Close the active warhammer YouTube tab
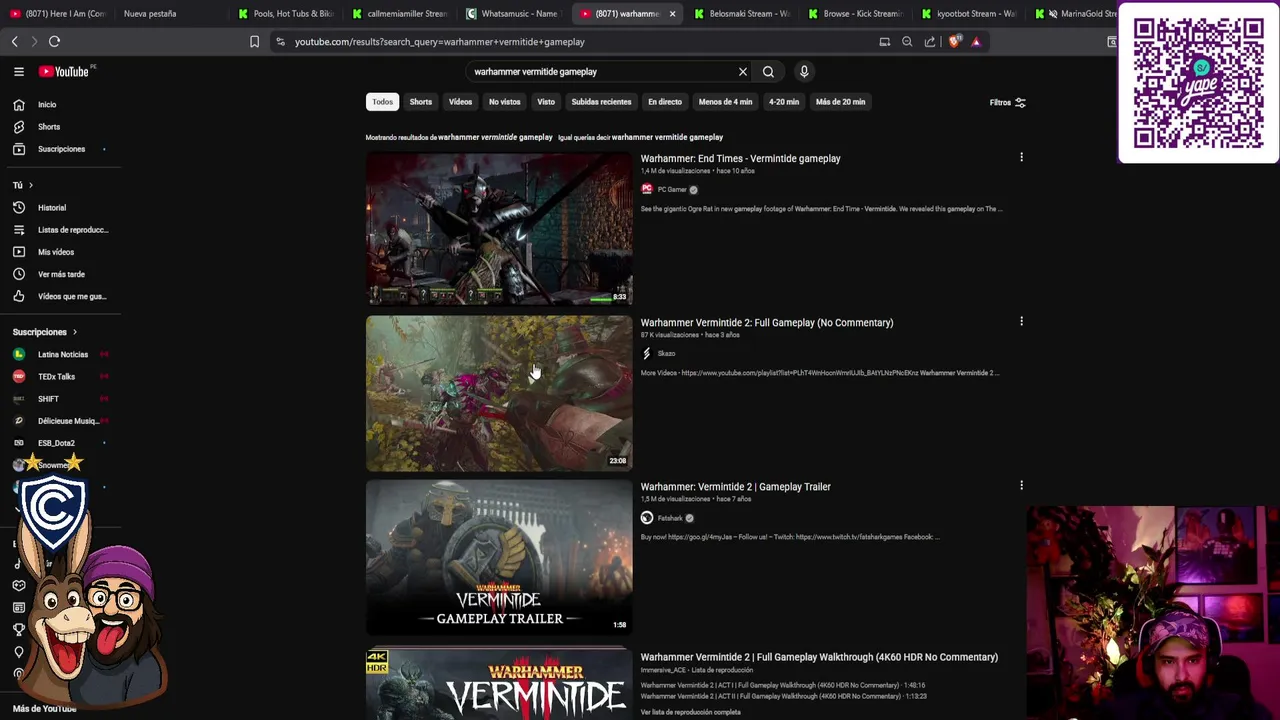This screenshot has width=1280, height=720. pos(672,14)
